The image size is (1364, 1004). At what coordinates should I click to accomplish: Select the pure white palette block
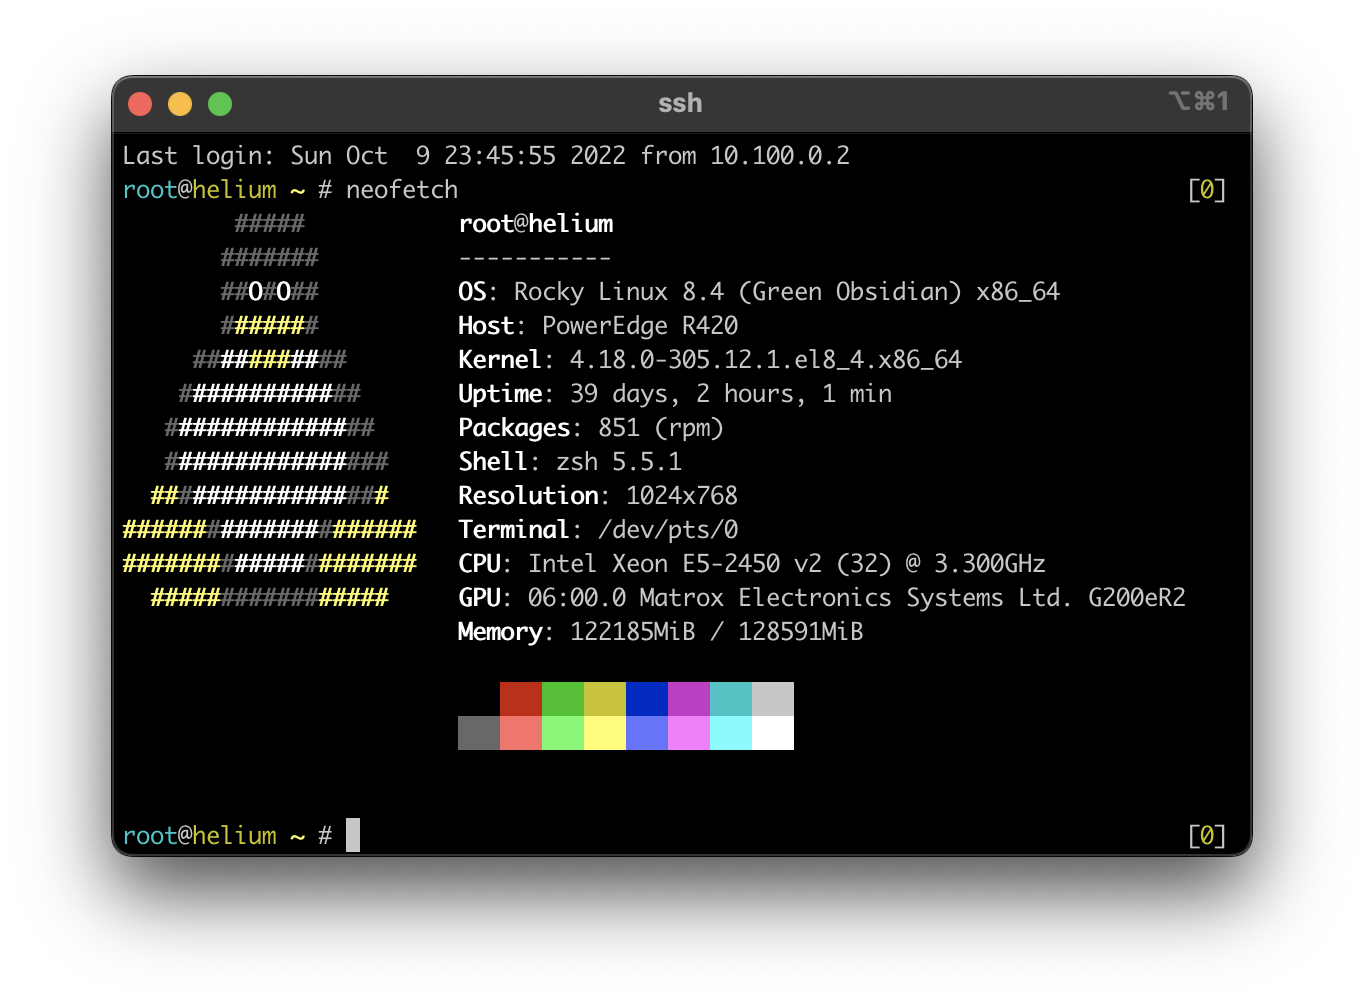(772, 733)
